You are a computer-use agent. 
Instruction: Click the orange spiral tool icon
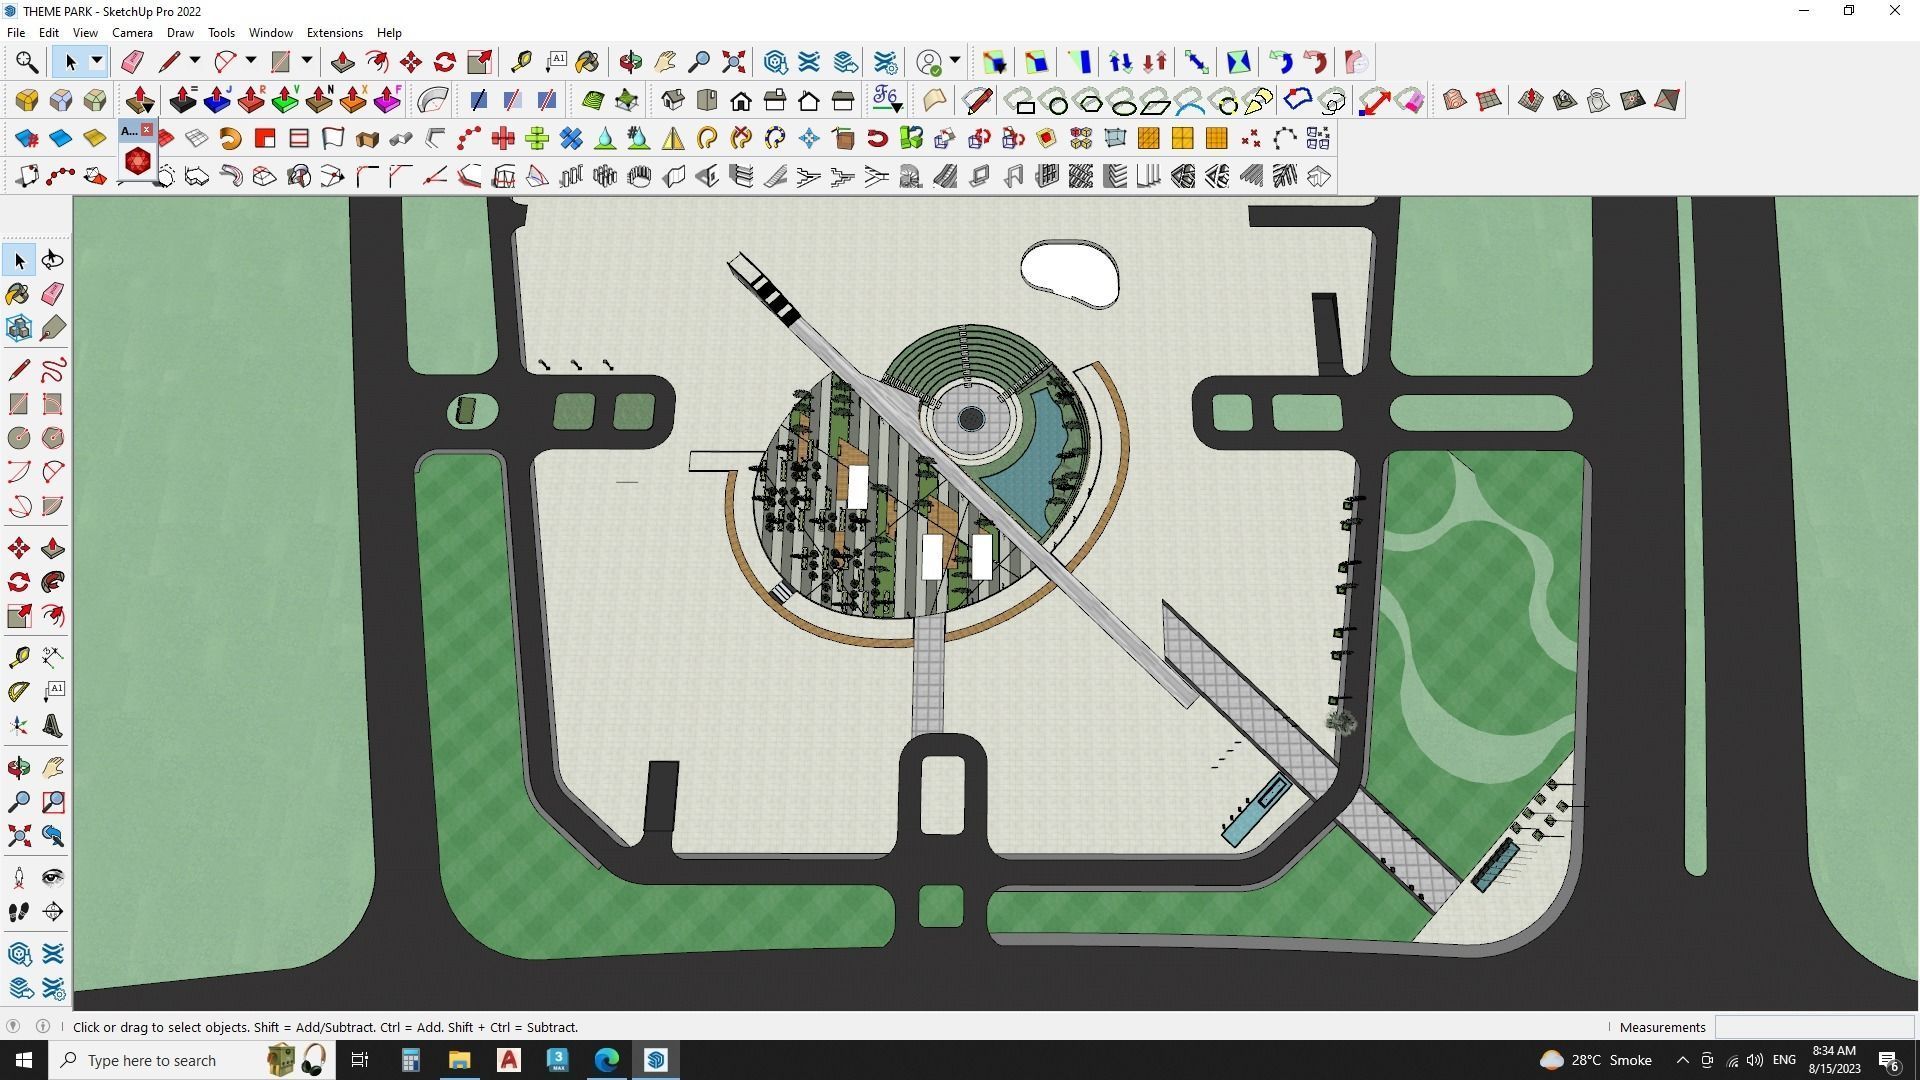pyautogui.click(x=231, y=139)
